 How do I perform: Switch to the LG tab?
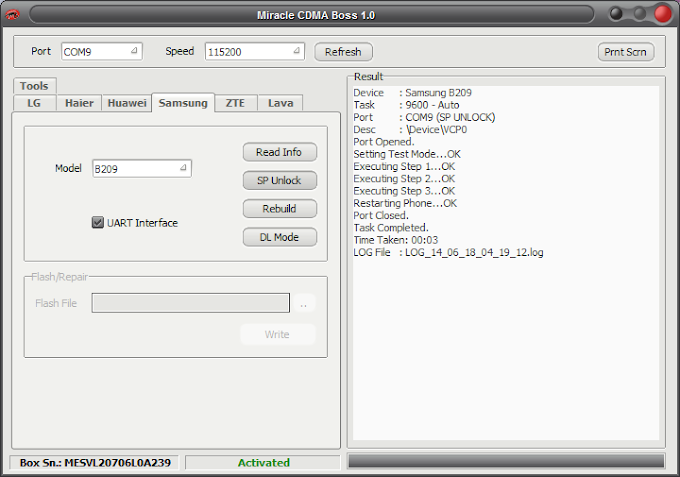pos(34,103)
